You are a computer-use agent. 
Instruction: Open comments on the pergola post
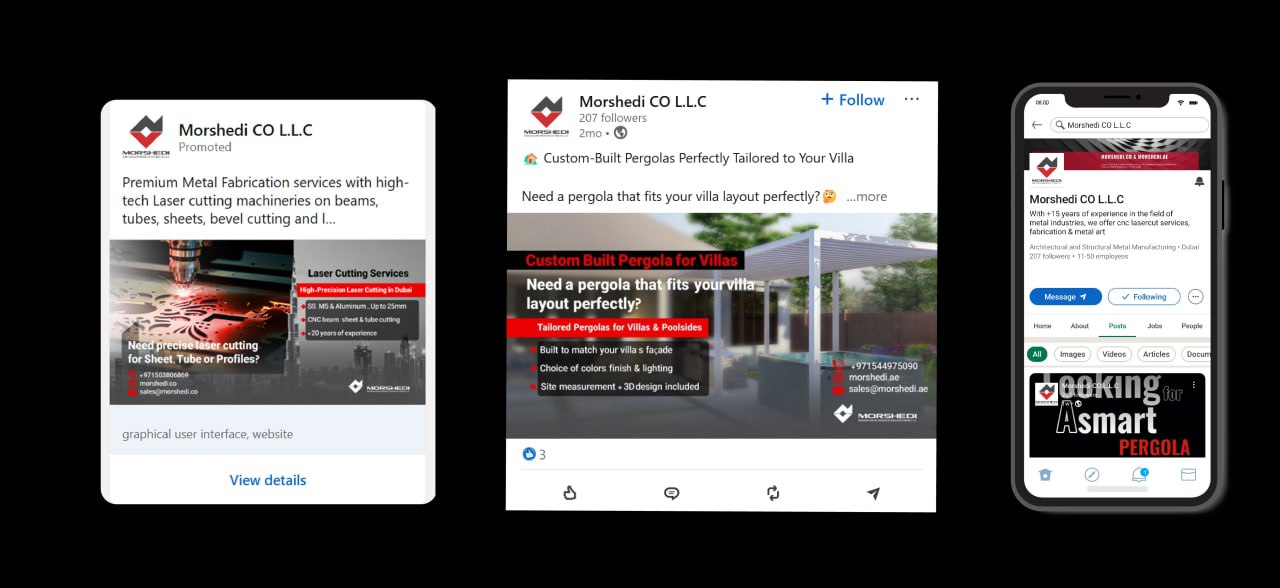click(671, 493)
